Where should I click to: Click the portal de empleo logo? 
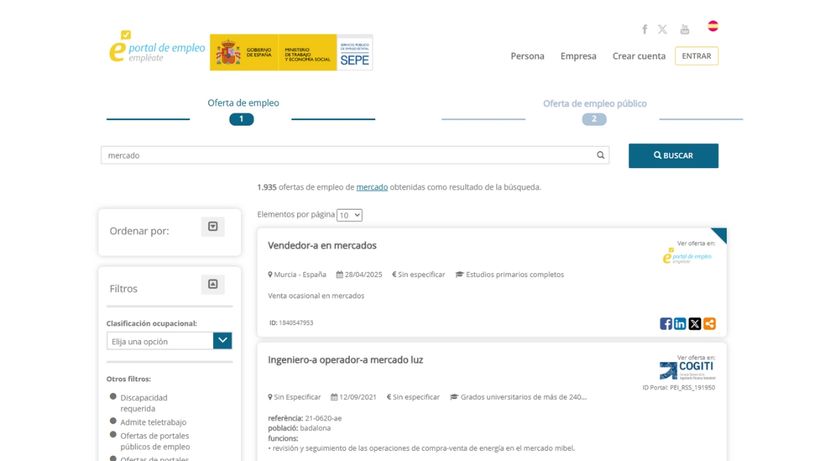point(157,47)
